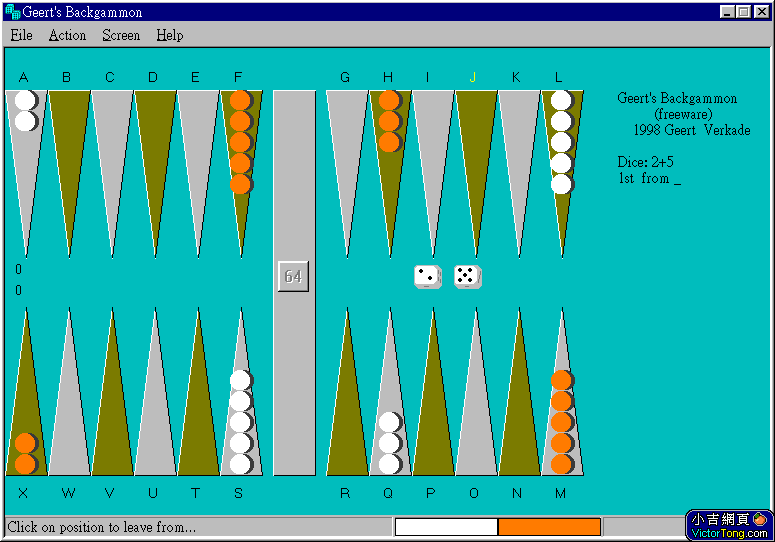
Task: Select empty point G
Action: coord(347,174)
